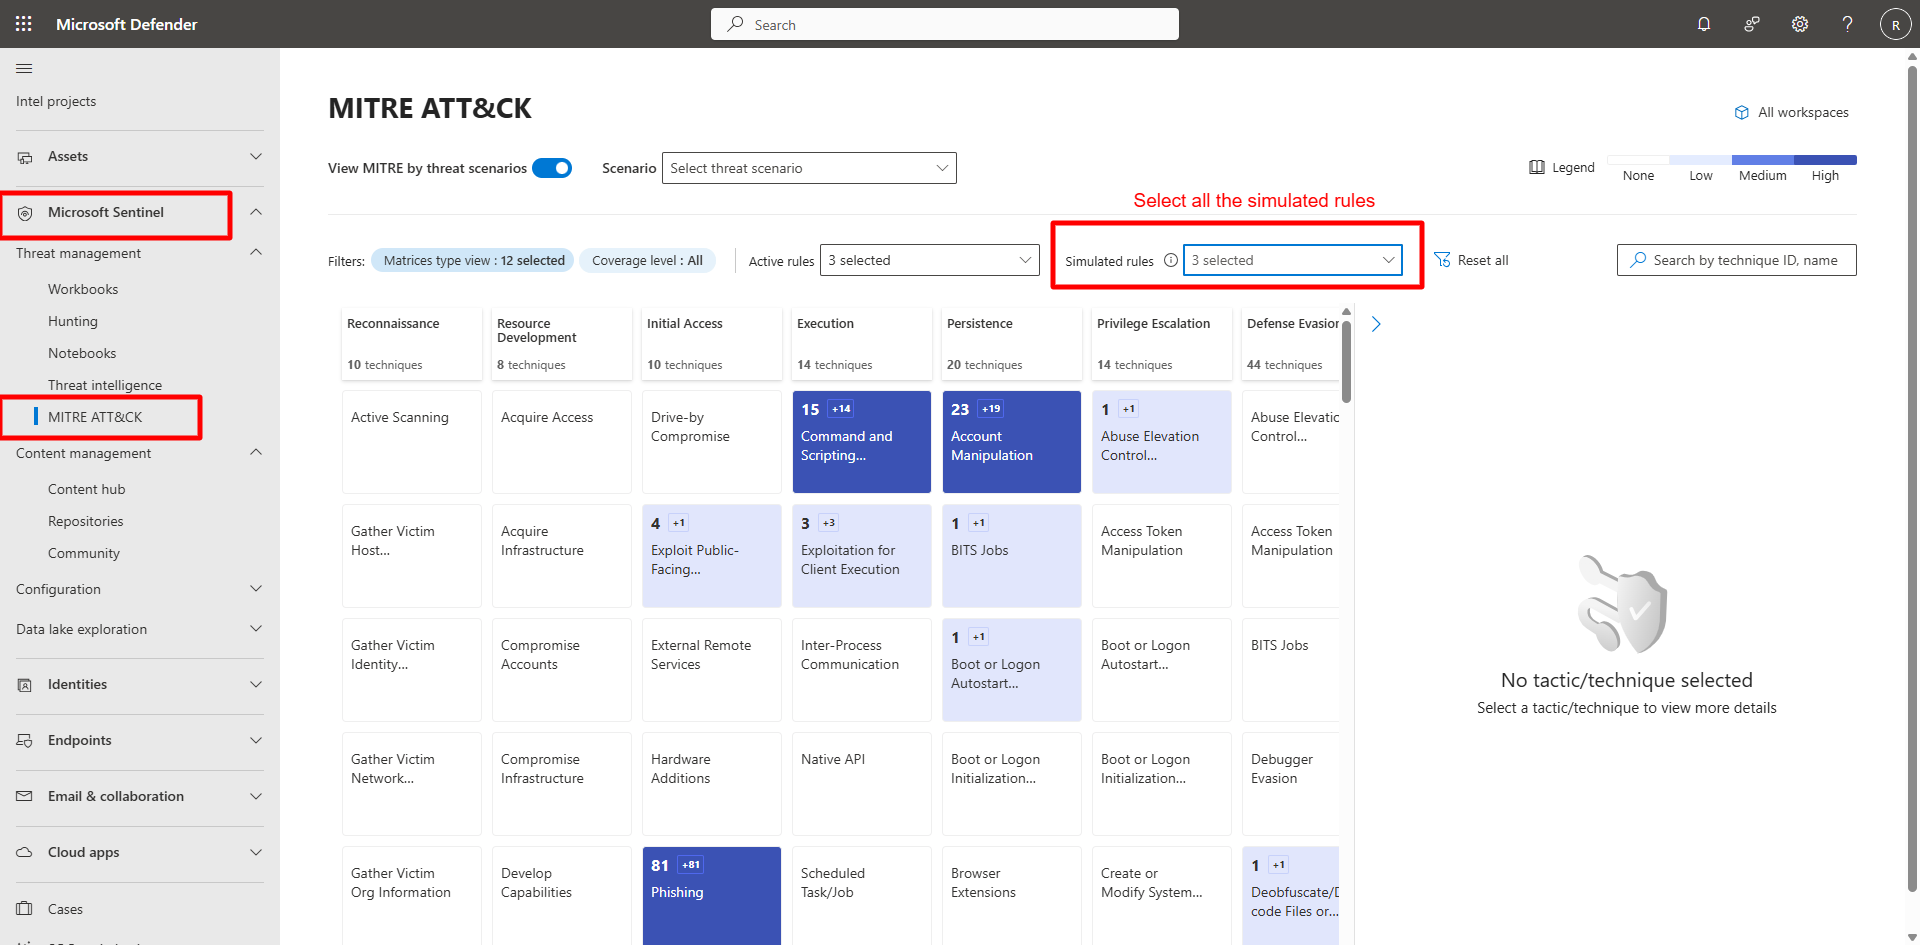
Task: Open the community feedback icon in header
Action: tap(1752, 24)
